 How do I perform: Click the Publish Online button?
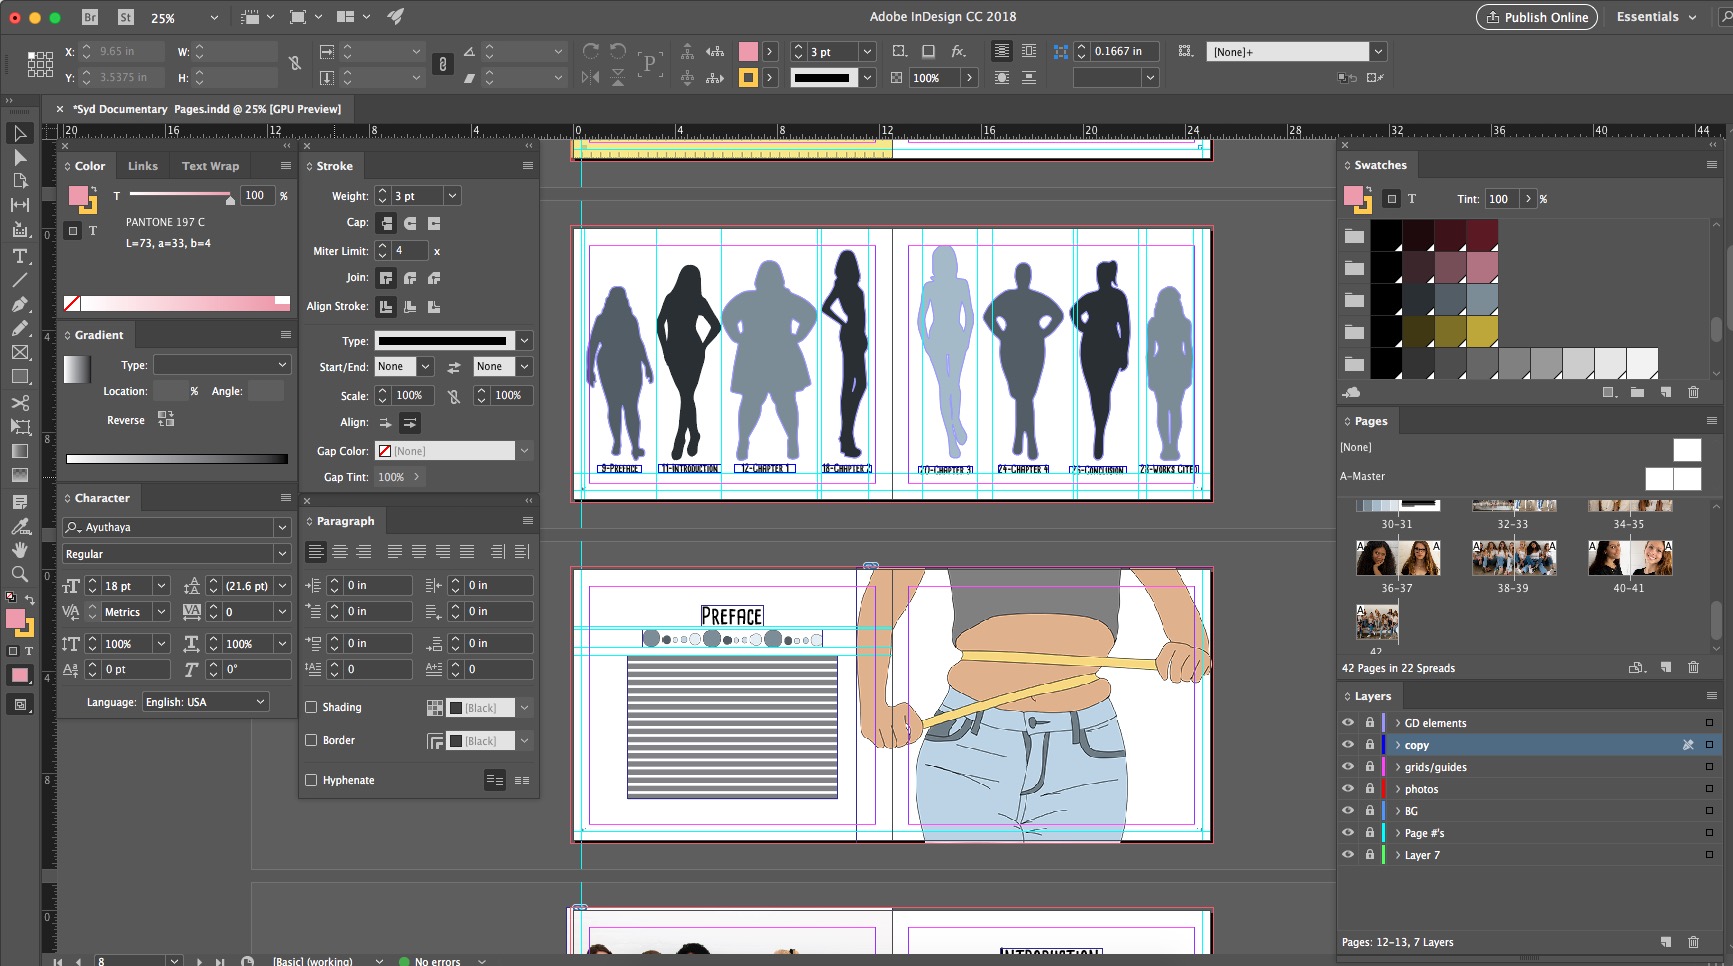1536,17
